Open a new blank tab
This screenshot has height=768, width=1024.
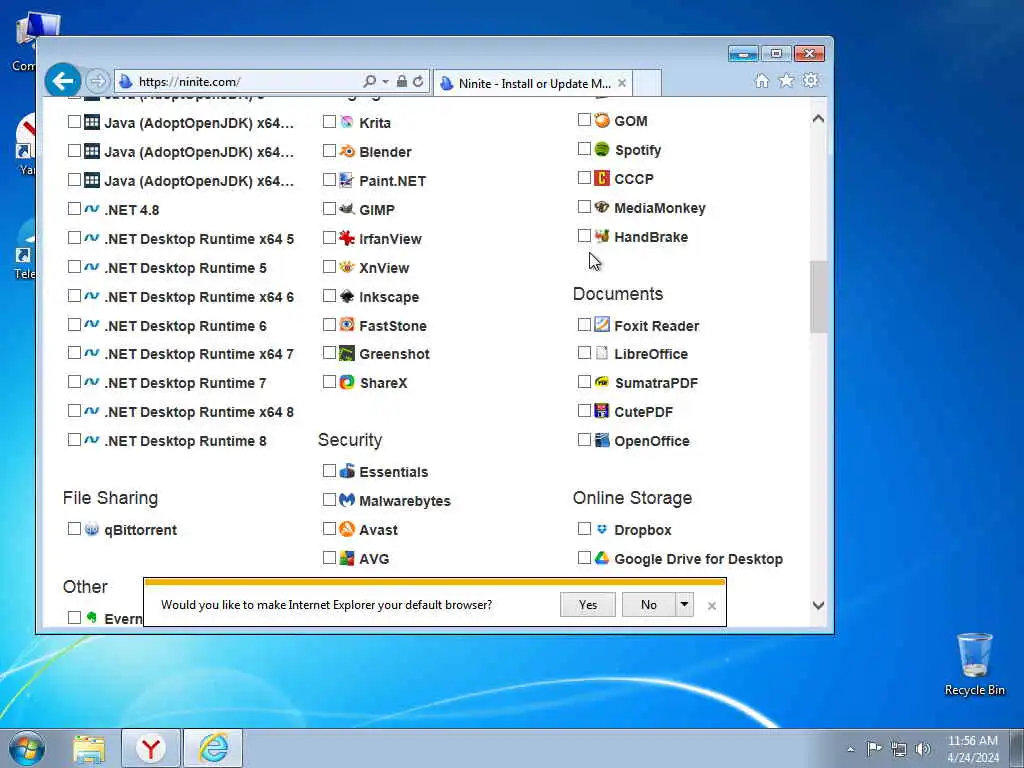coord(647,84)
